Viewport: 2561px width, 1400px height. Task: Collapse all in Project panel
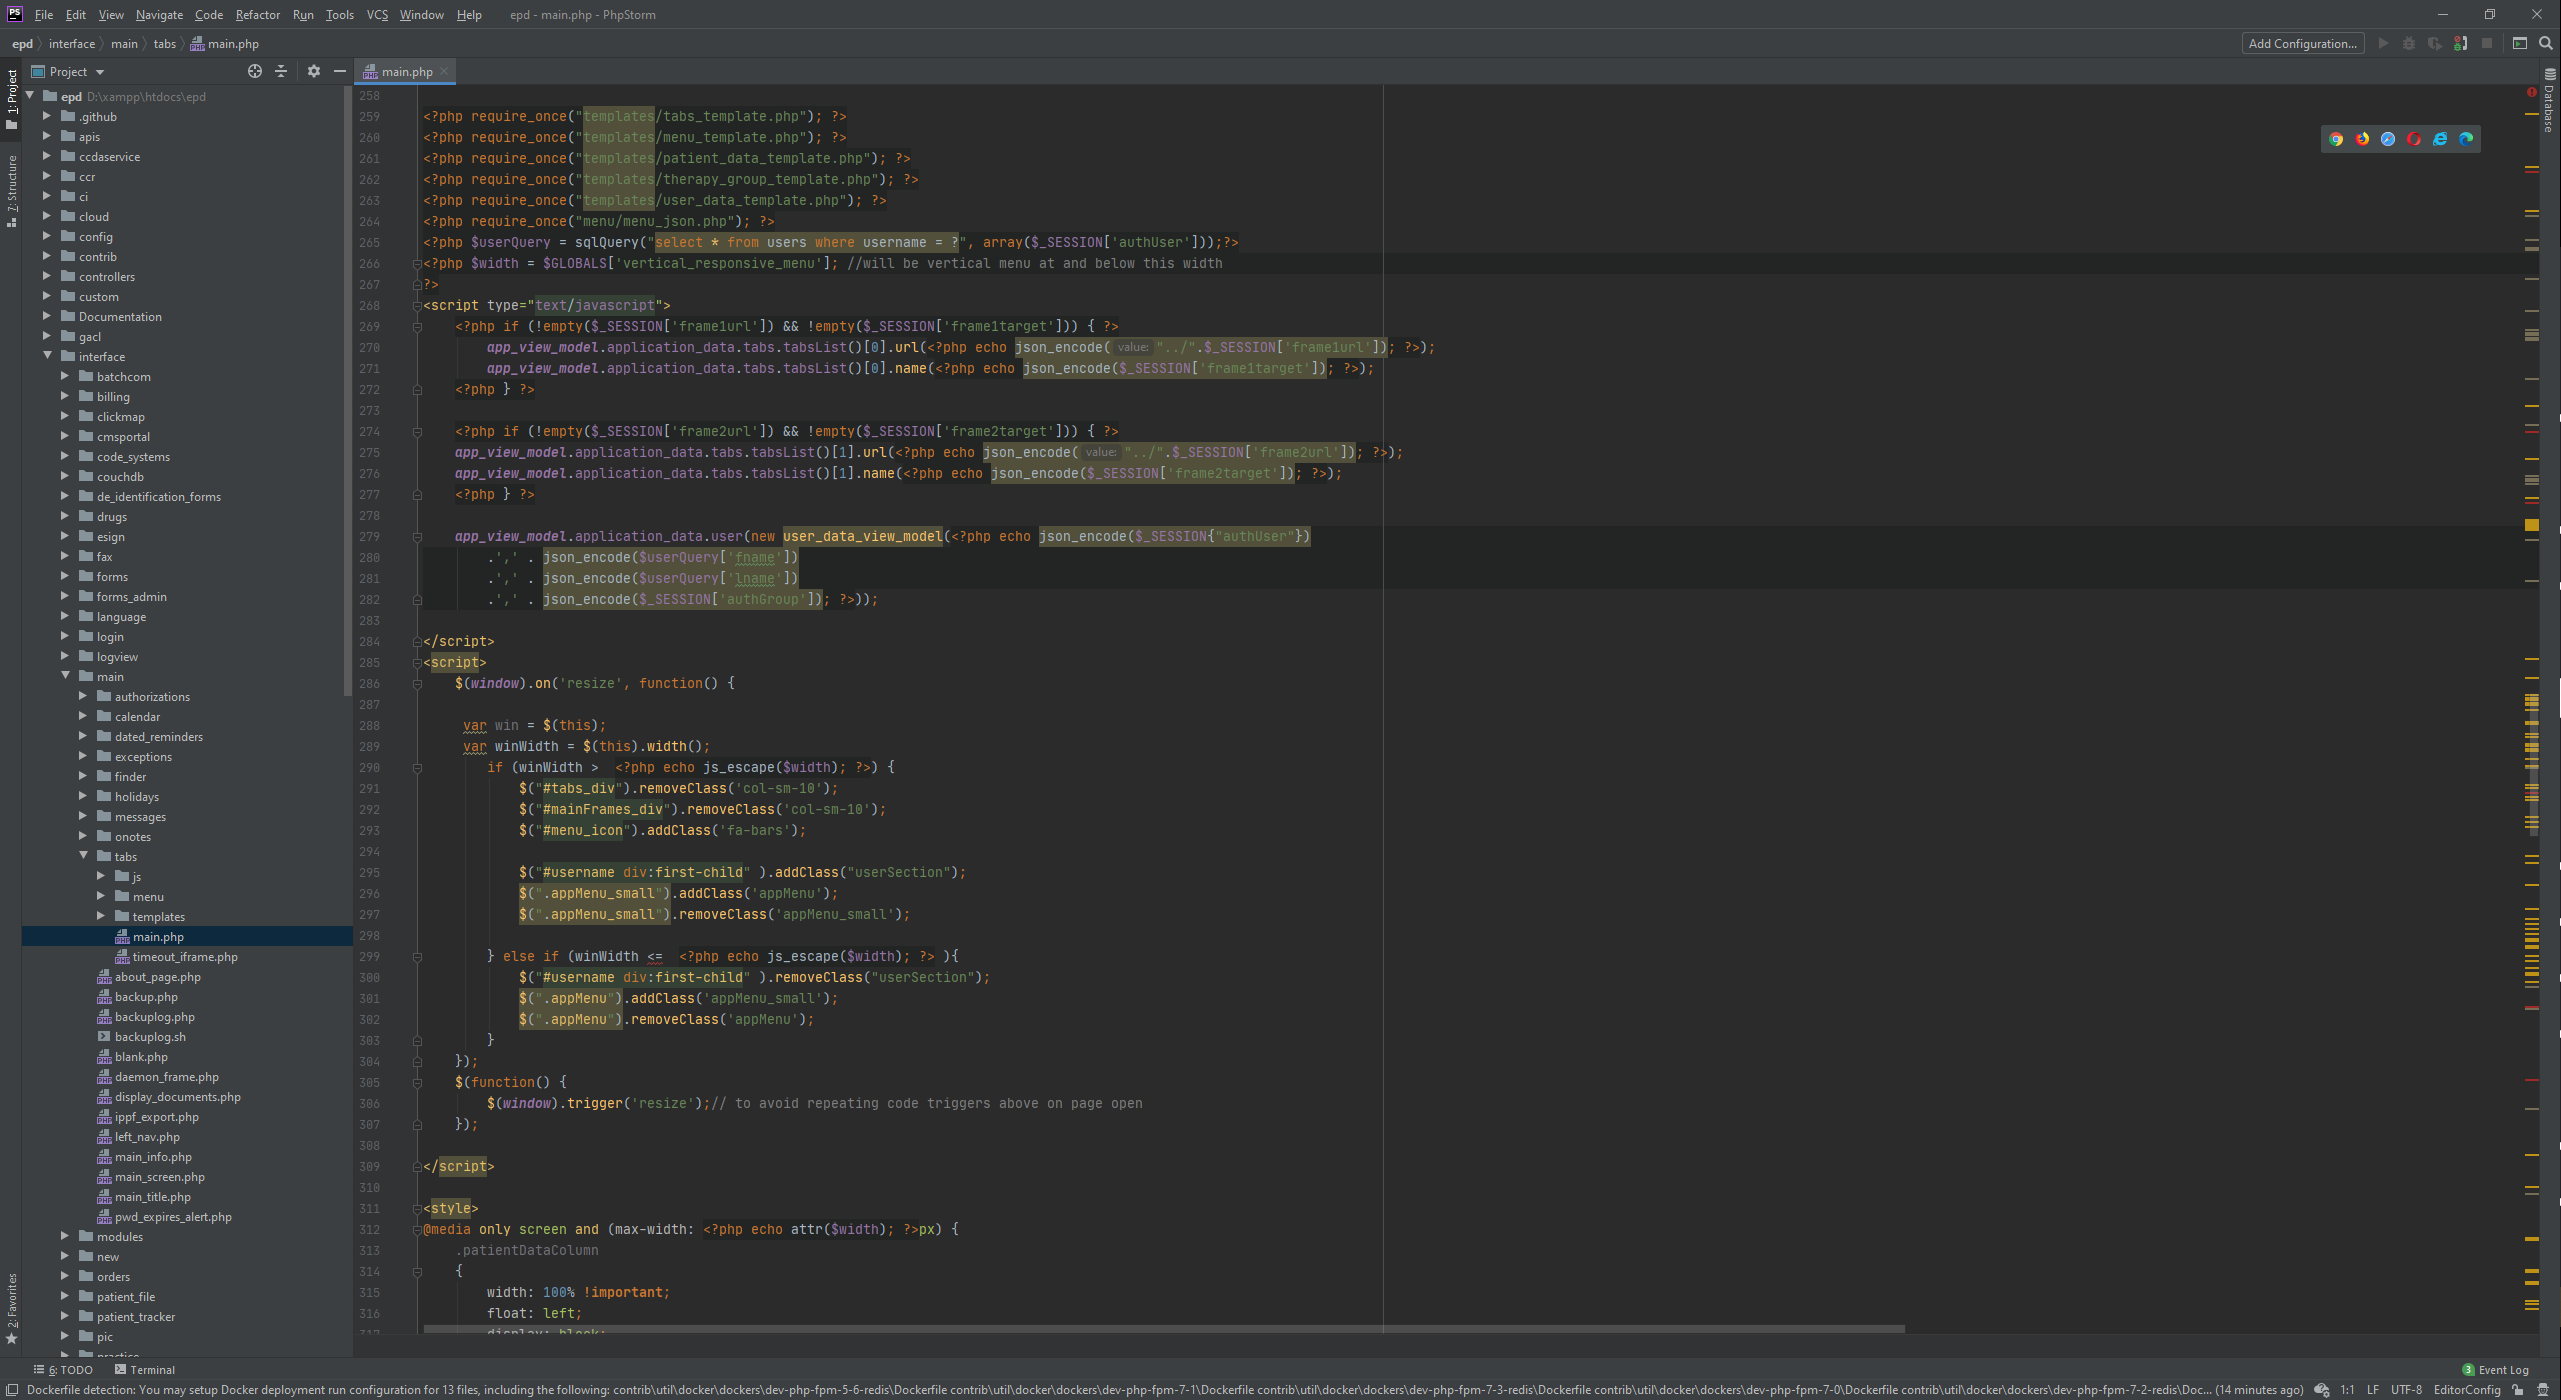coord(281,71)
